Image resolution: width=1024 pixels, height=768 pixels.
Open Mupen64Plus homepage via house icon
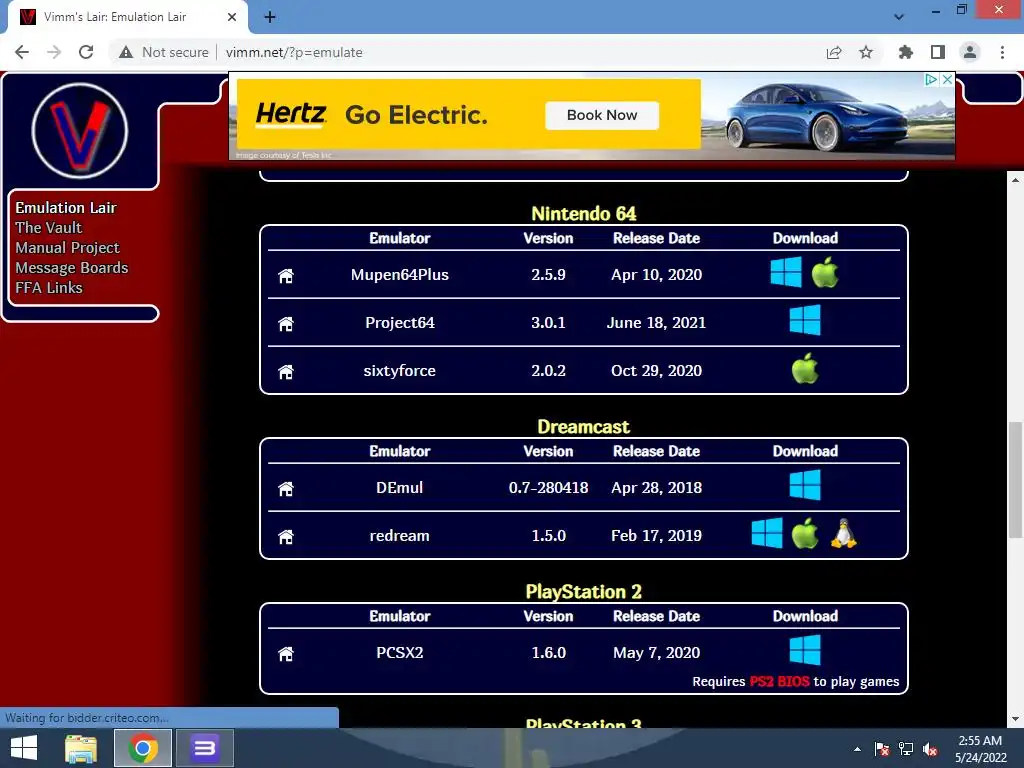pyautogui.click(x=286, y=276)
